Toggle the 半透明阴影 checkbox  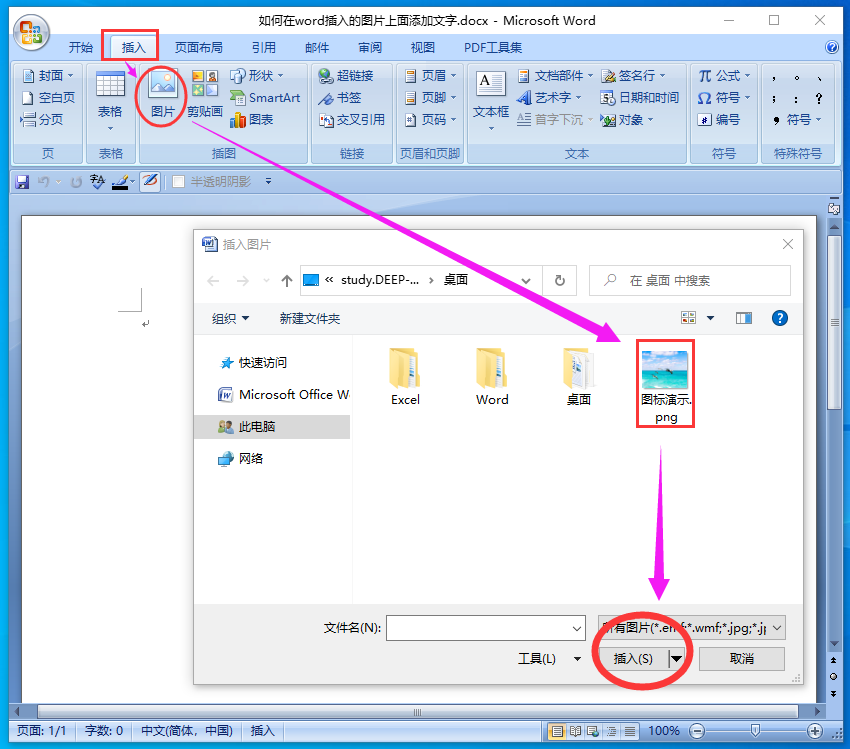point(178,182)
